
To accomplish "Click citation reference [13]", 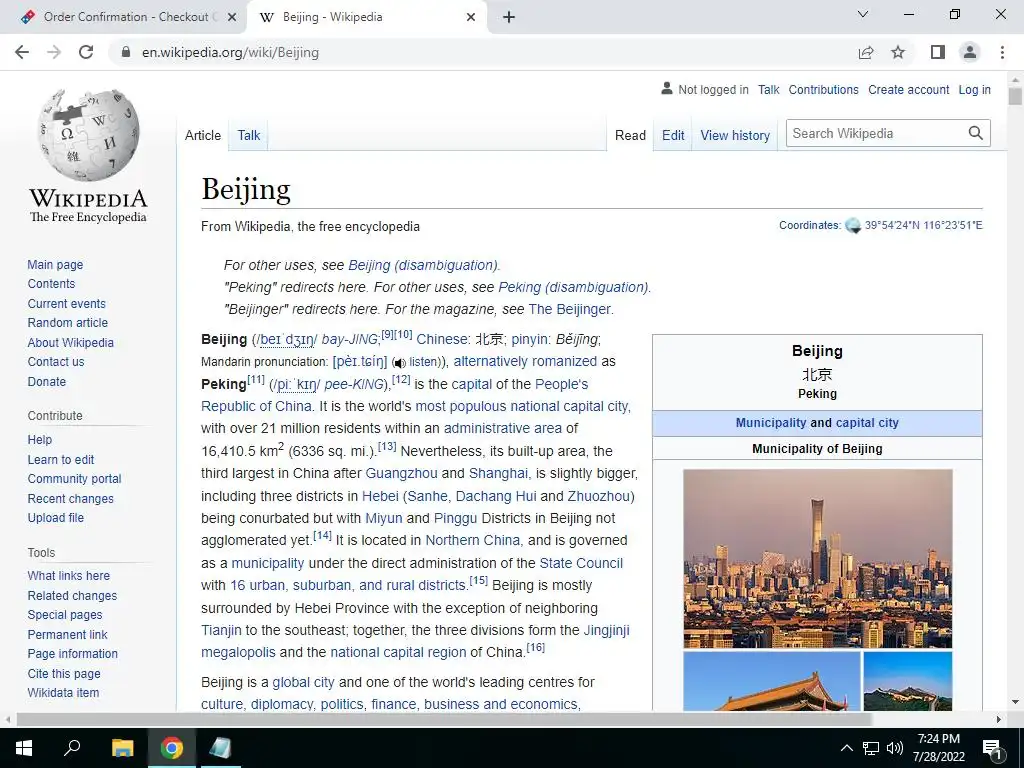I will (387, 446).
